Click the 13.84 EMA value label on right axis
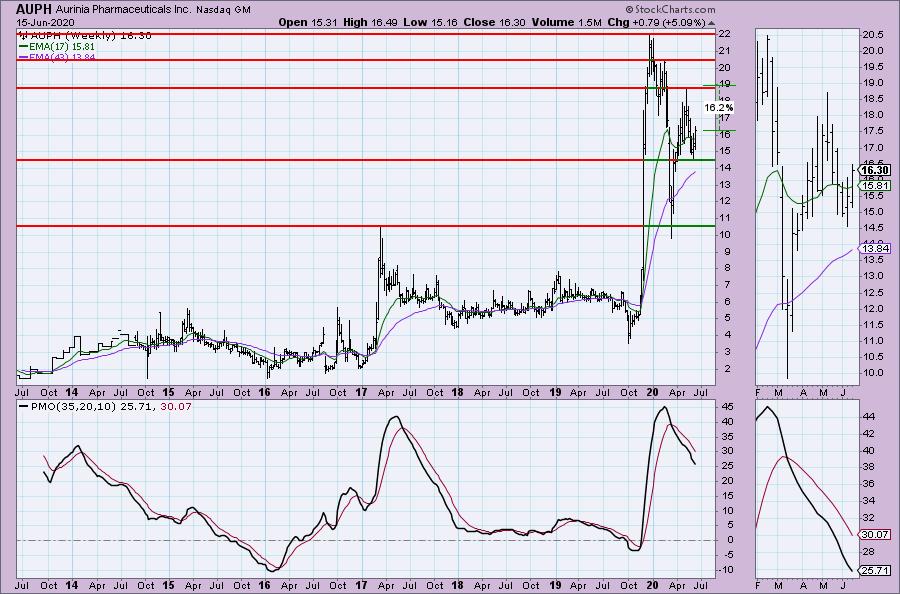Screen dimensions: 900x594 click(x=876, y=249)
